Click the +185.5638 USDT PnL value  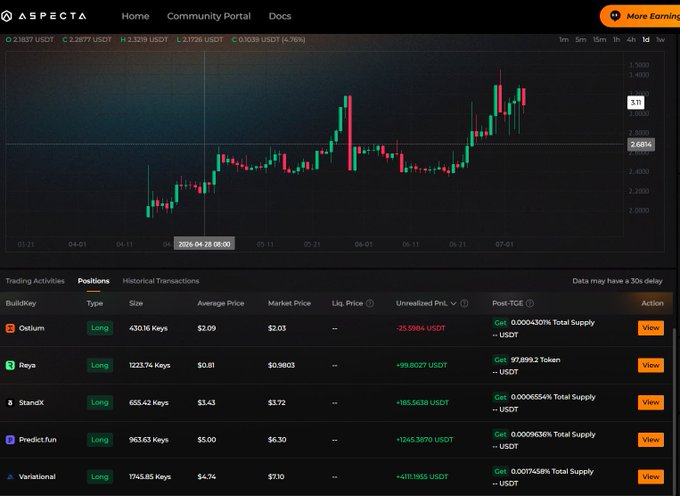coord(422,403)
